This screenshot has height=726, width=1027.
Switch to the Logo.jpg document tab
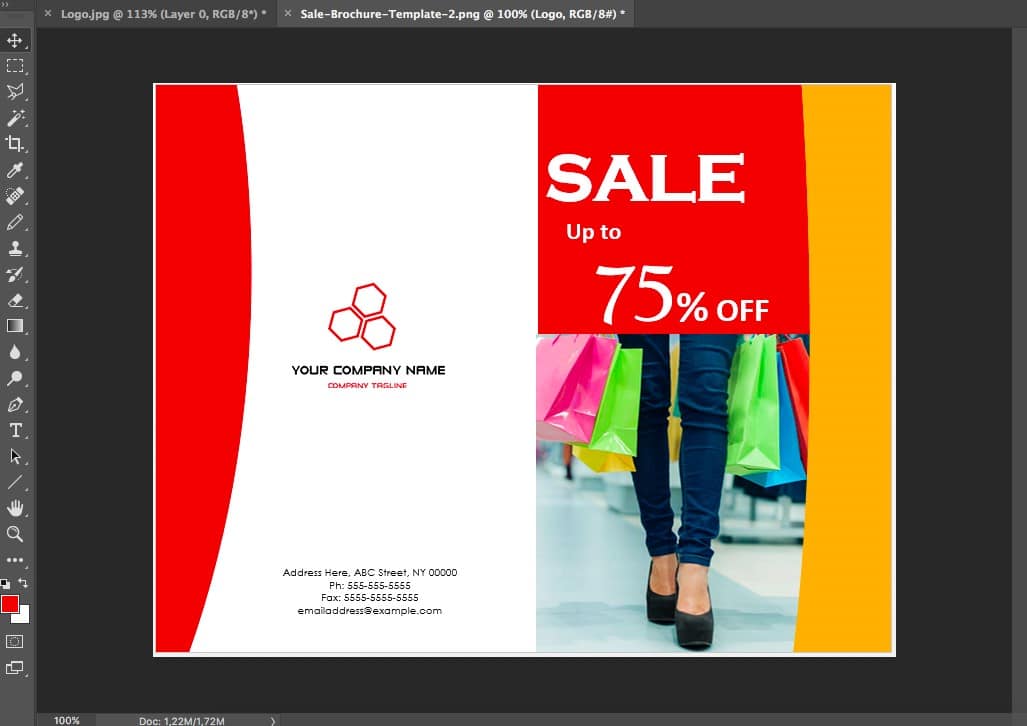[x=159, y=14]
